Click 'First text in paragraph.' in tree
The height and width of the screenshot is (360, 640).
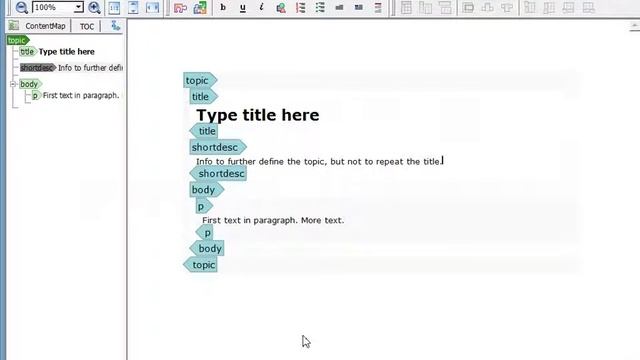(x=81, y=96)
